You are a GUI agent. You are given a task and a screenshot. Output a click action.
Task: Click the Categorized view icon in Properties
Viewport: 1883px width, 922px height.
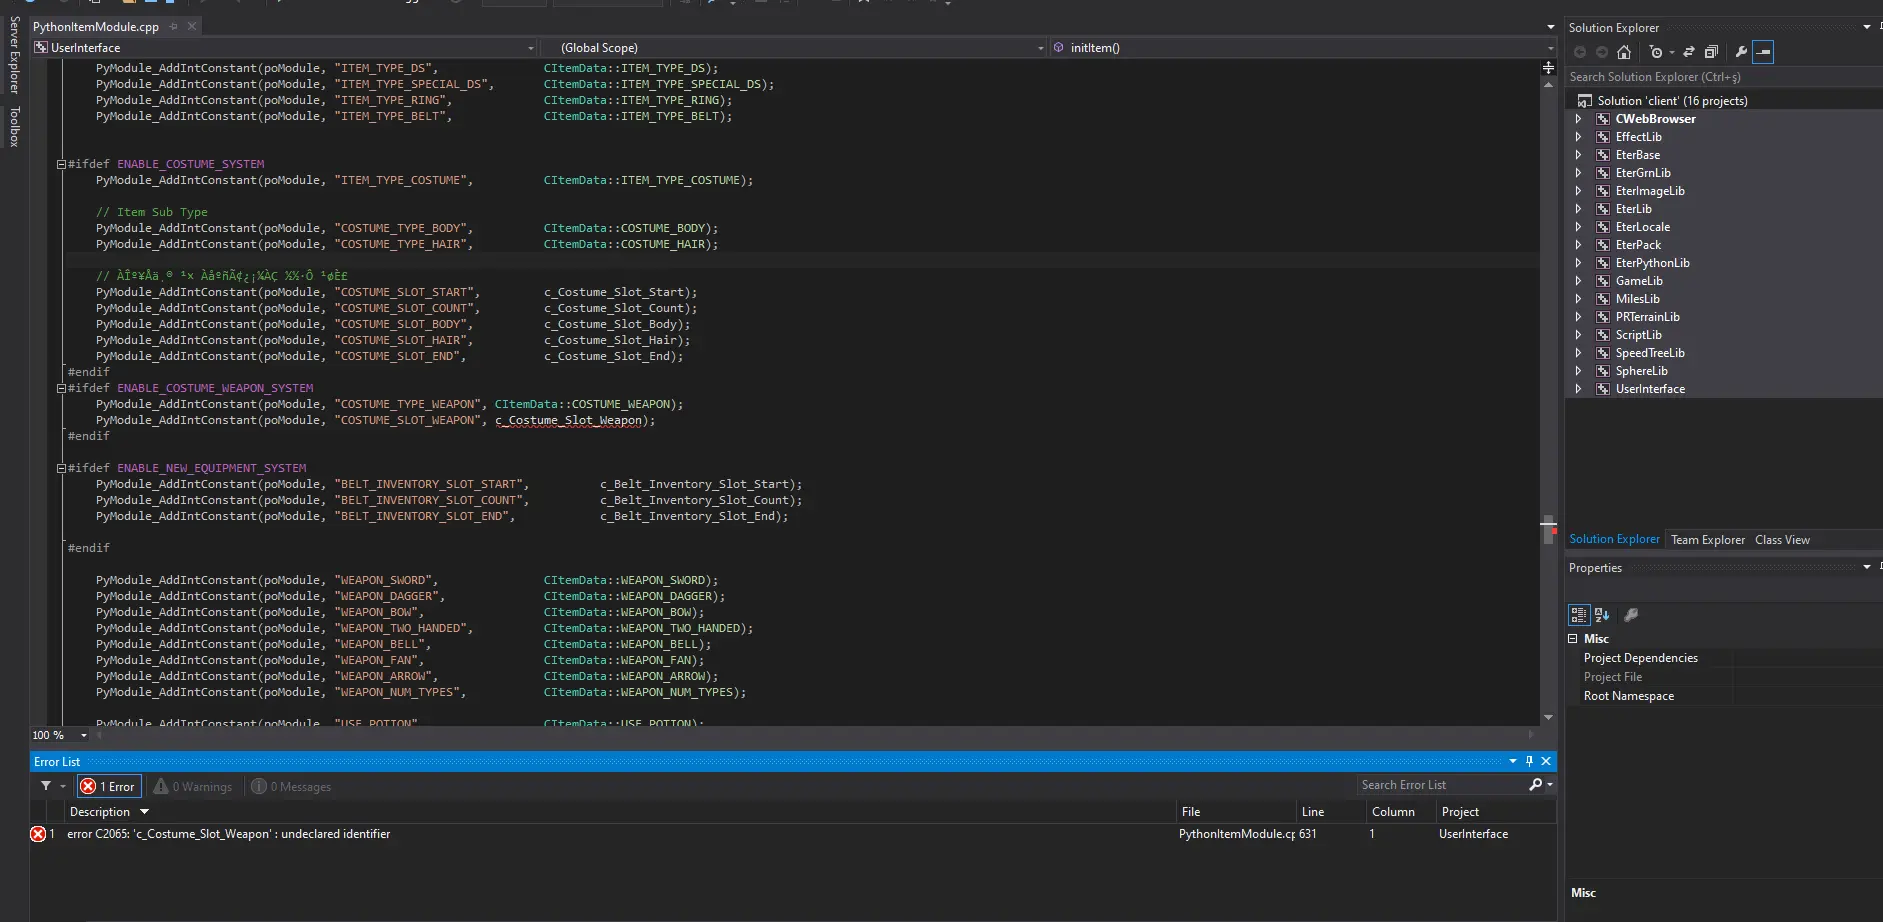[x=1579, y=615]
